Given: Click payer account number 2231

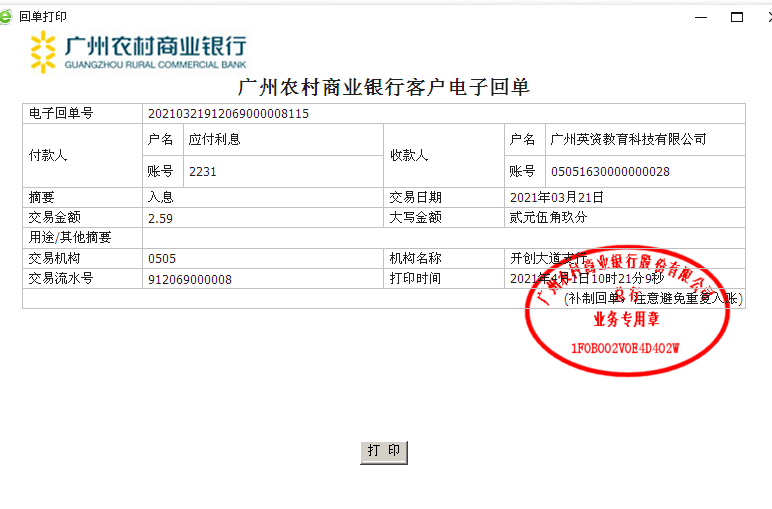Looking at the screenshot, I should [x=202, y=172].
